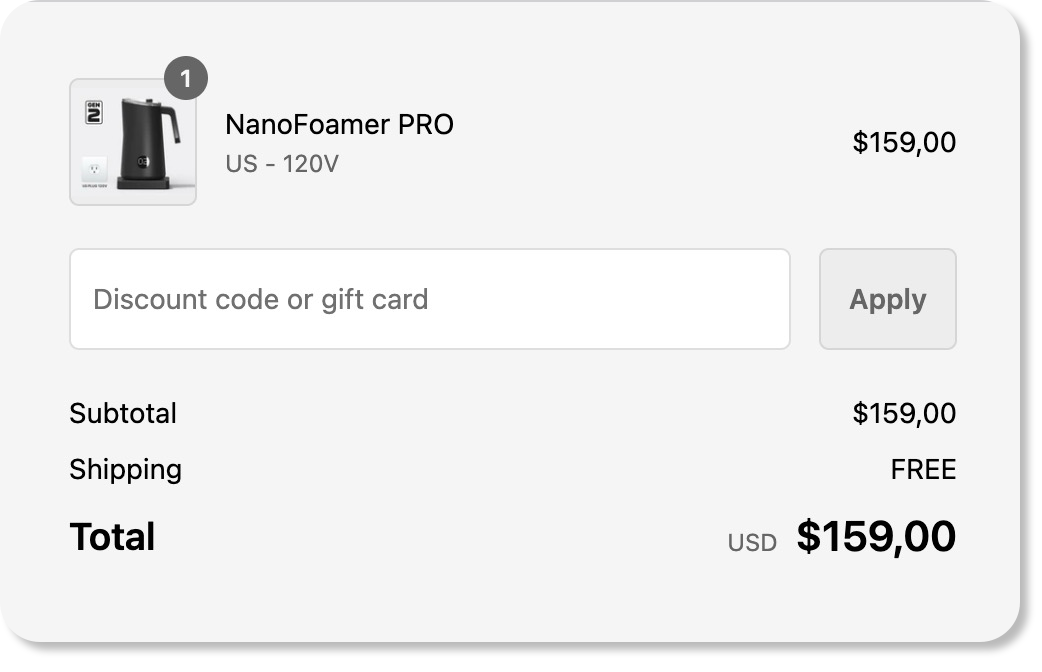Click the USD currency label beside total
This screenshot has height=672, width=1042.
(x=752, y=543)
